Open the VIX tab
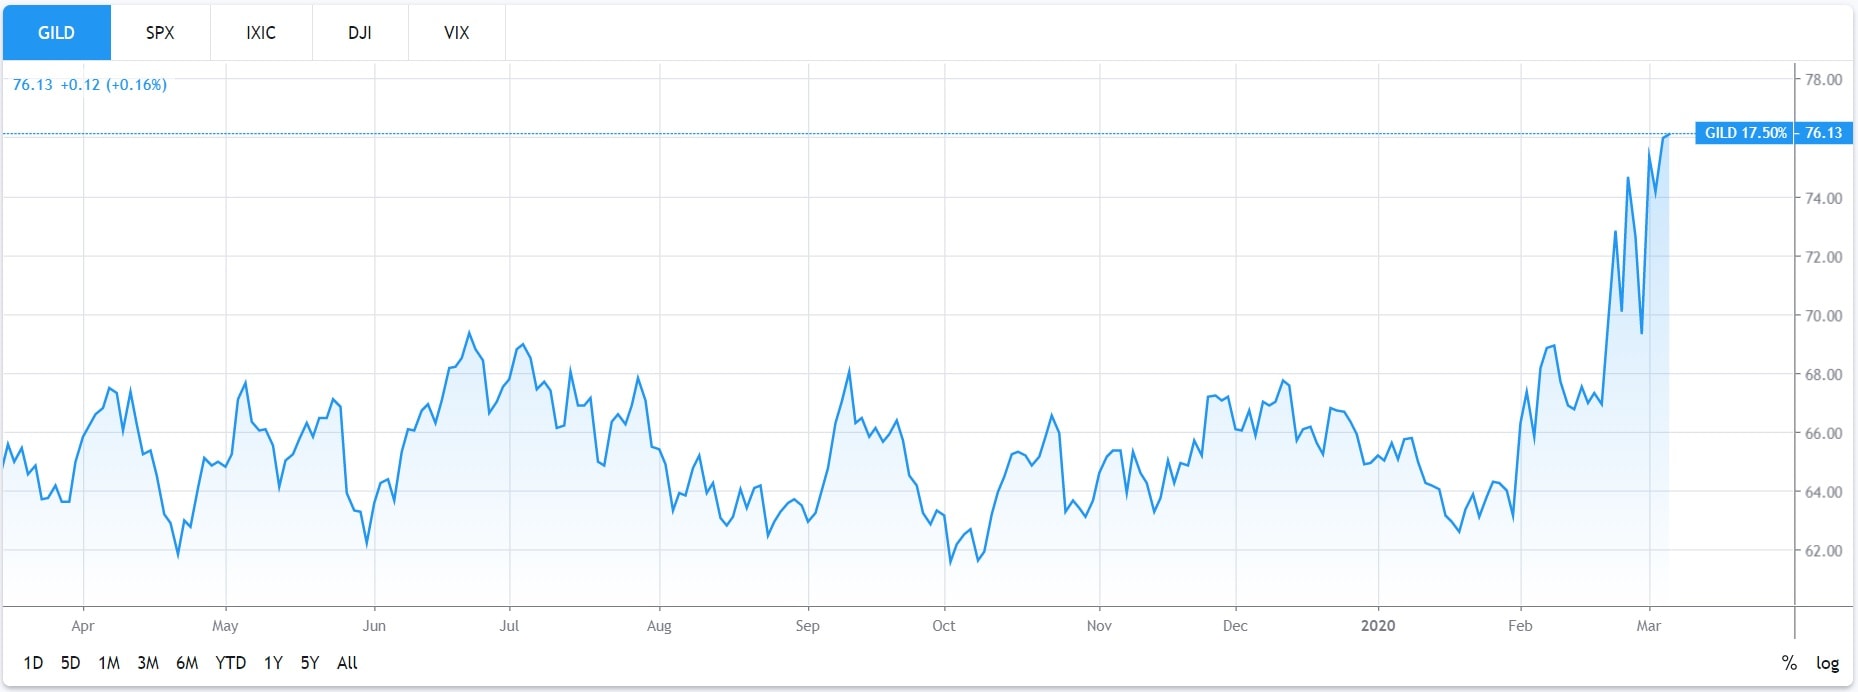The image size is (1858, 692). tap(456, 33)
